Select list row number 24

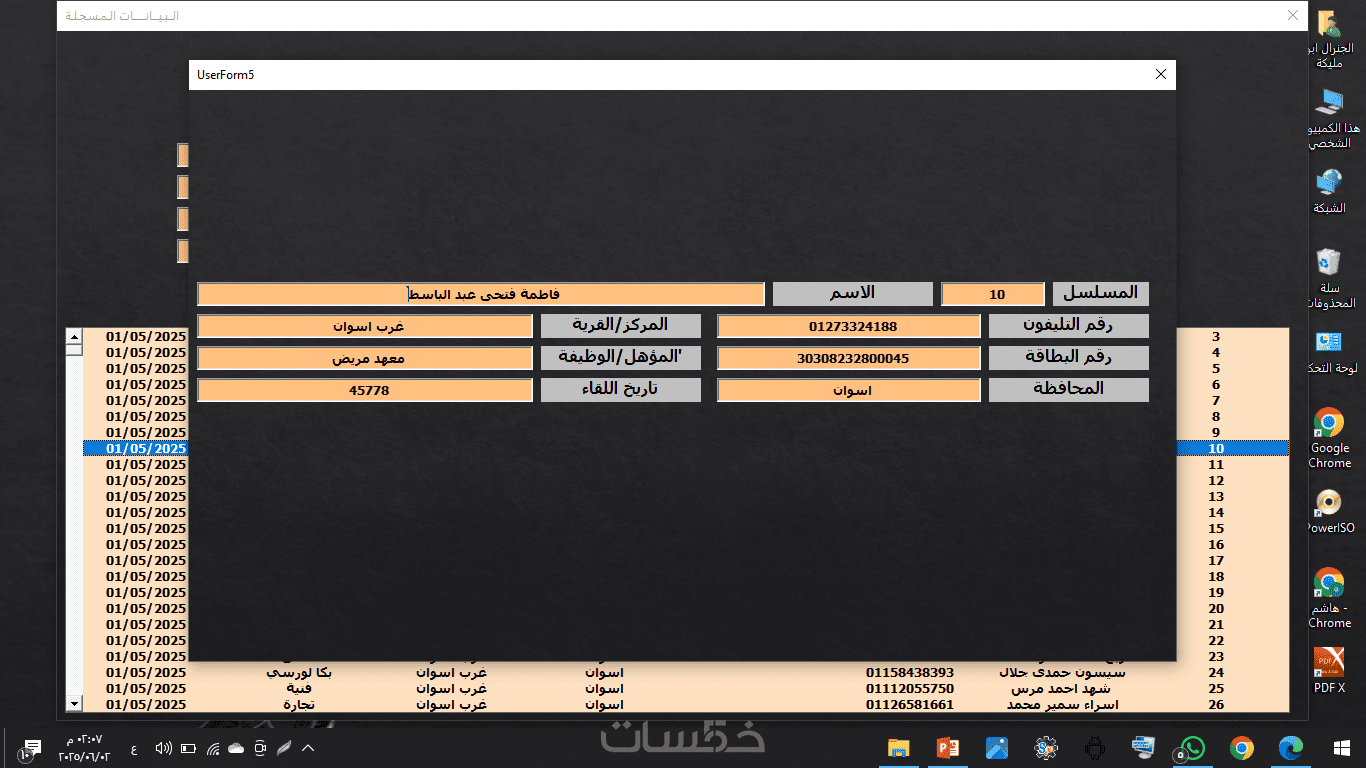click(x=686, y=672)
